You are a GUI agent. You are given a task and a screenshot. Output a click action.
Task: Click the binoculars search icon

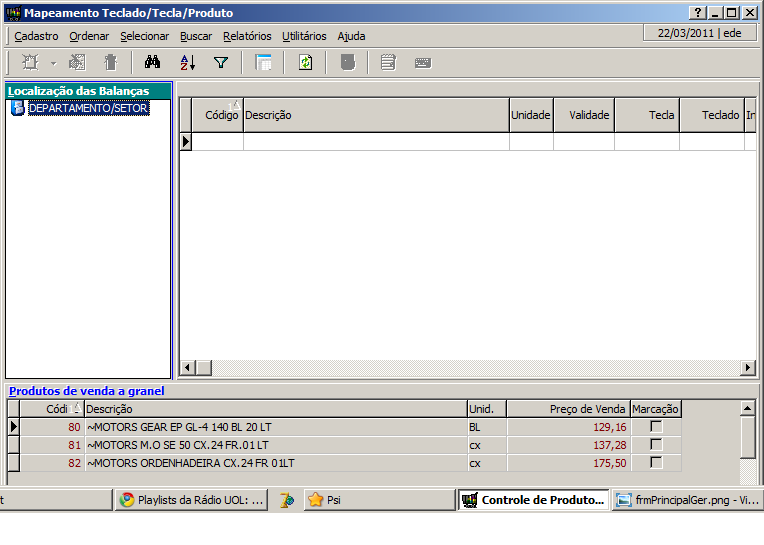pyautogui.click(x=152, y=62)
